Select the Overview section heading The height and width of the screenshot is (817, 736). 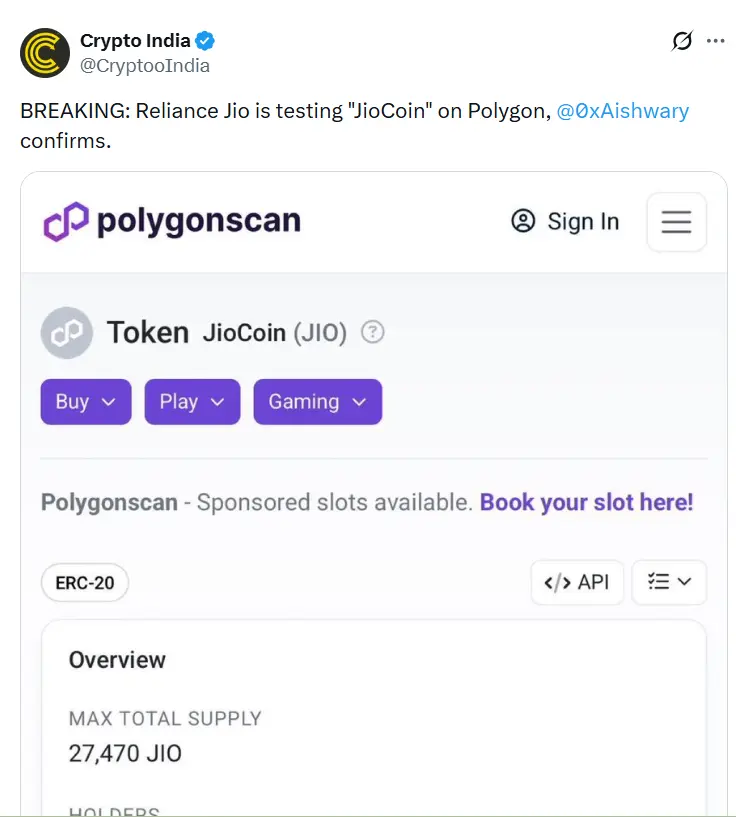116,659
